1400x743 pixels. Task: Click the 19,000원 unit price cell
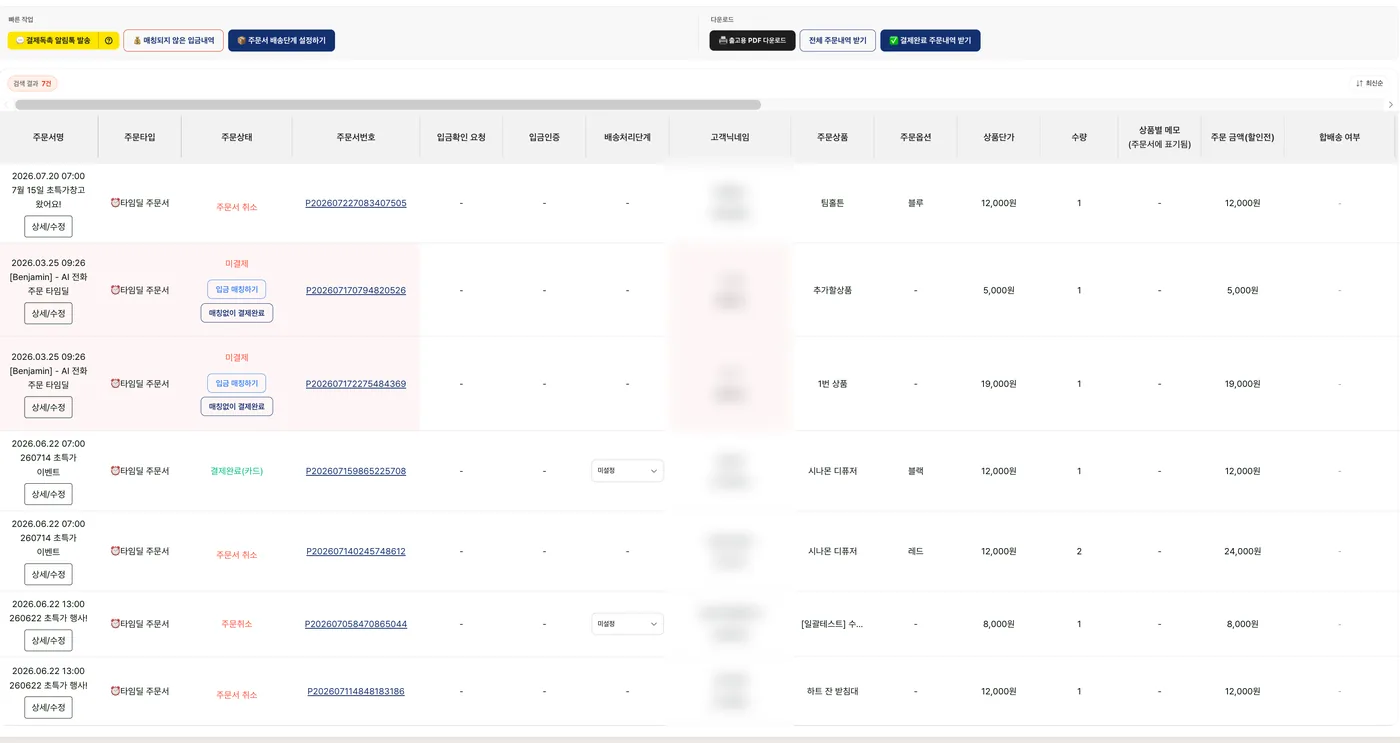[x=998, y=384]
